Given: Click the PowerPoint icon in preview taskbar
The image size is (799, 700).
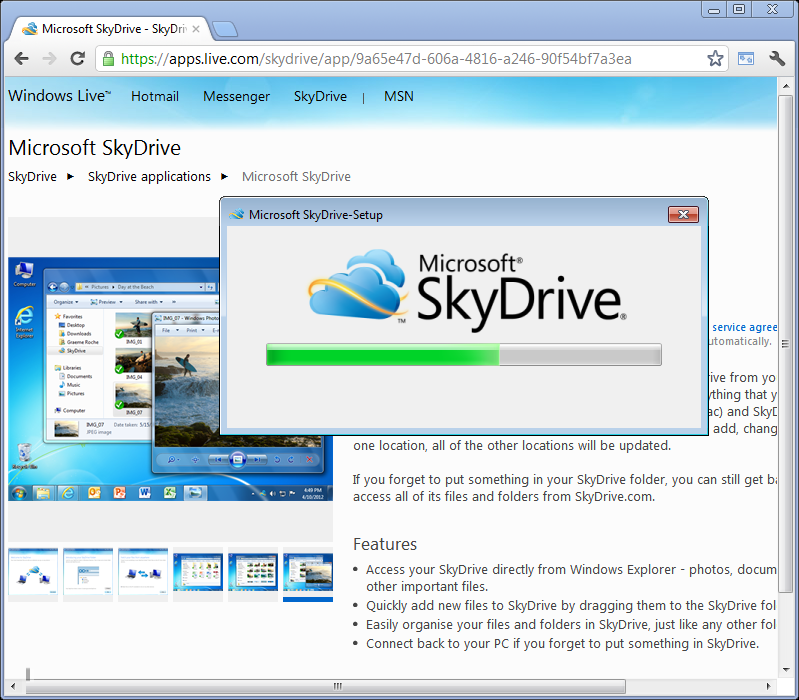Looking at the screenshot, I should 119,493.
